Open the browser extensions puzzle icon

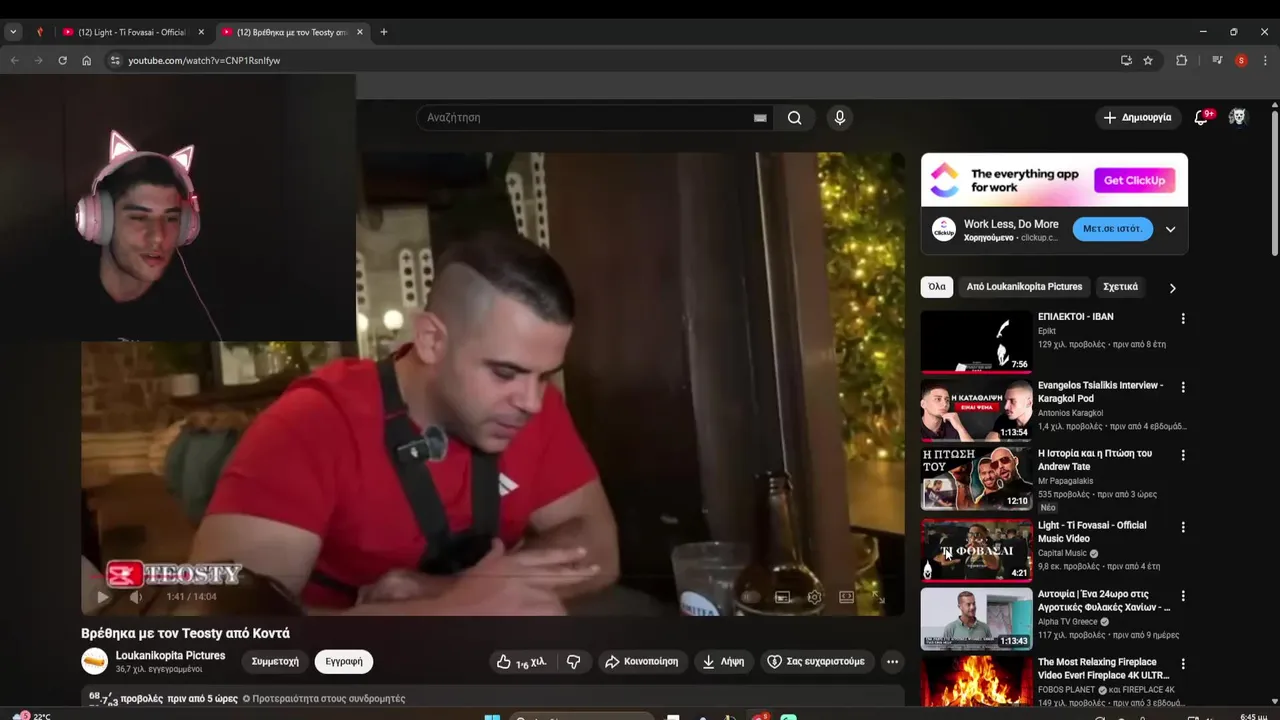[x=1181, y=61]
